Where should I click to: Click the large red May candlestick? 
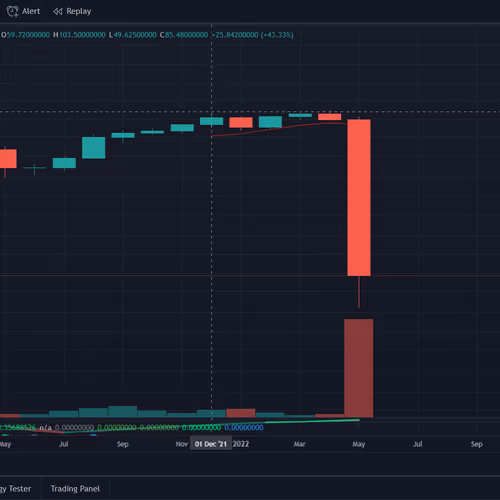(359, 198)
